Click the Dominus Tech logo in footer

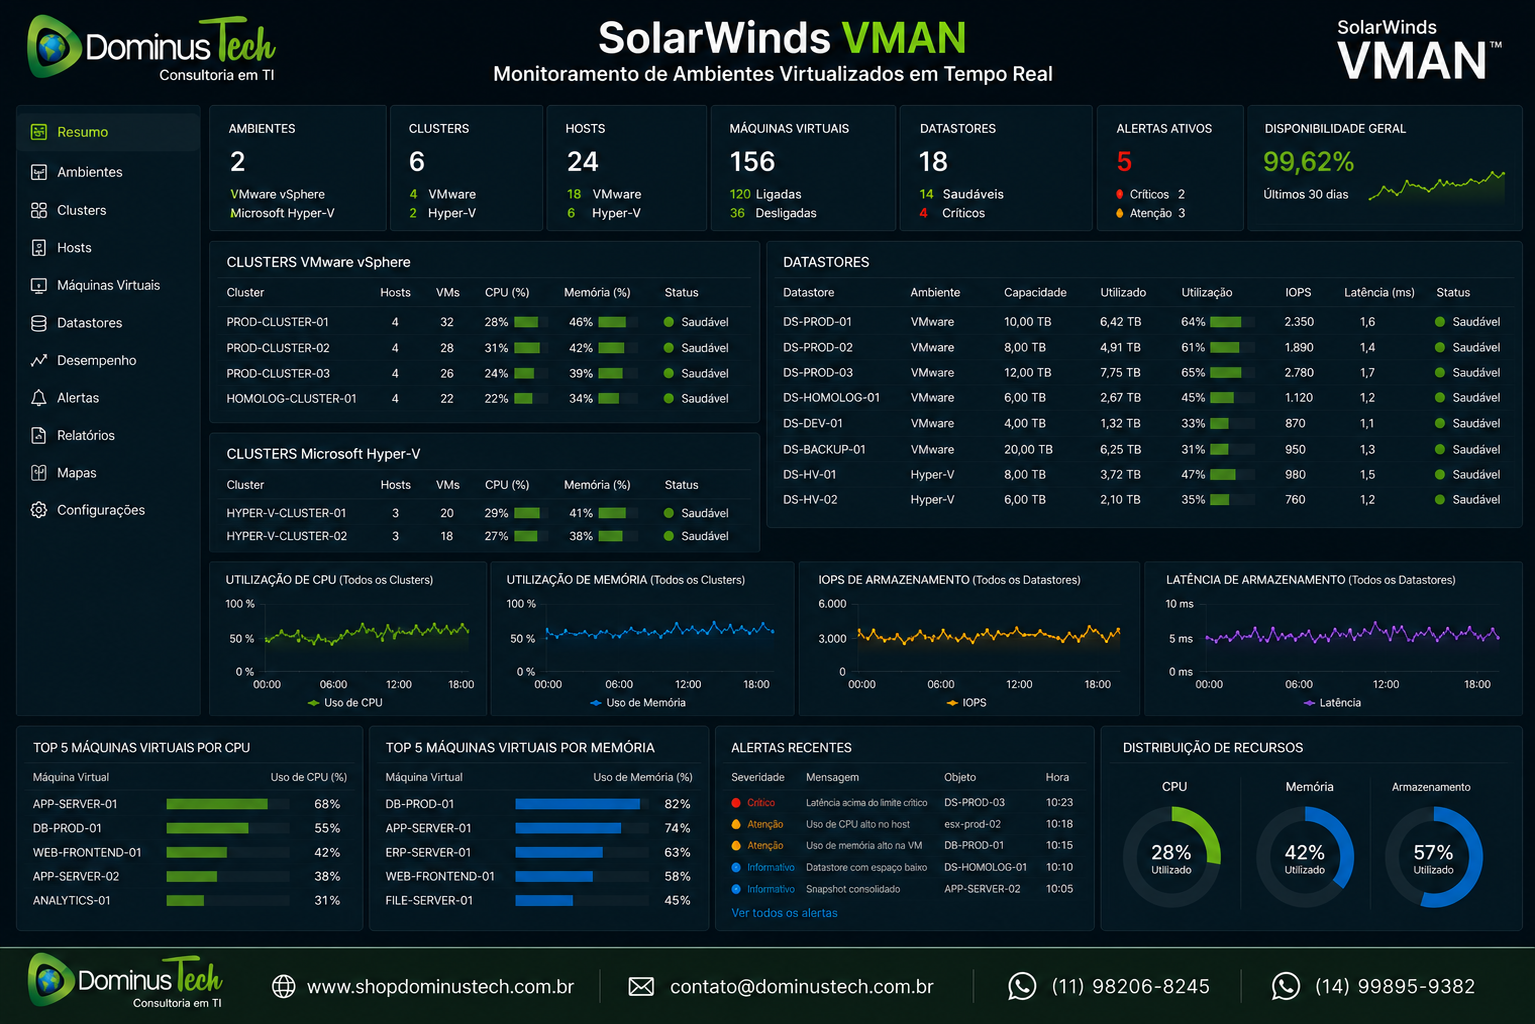click(x=125, y=981)
